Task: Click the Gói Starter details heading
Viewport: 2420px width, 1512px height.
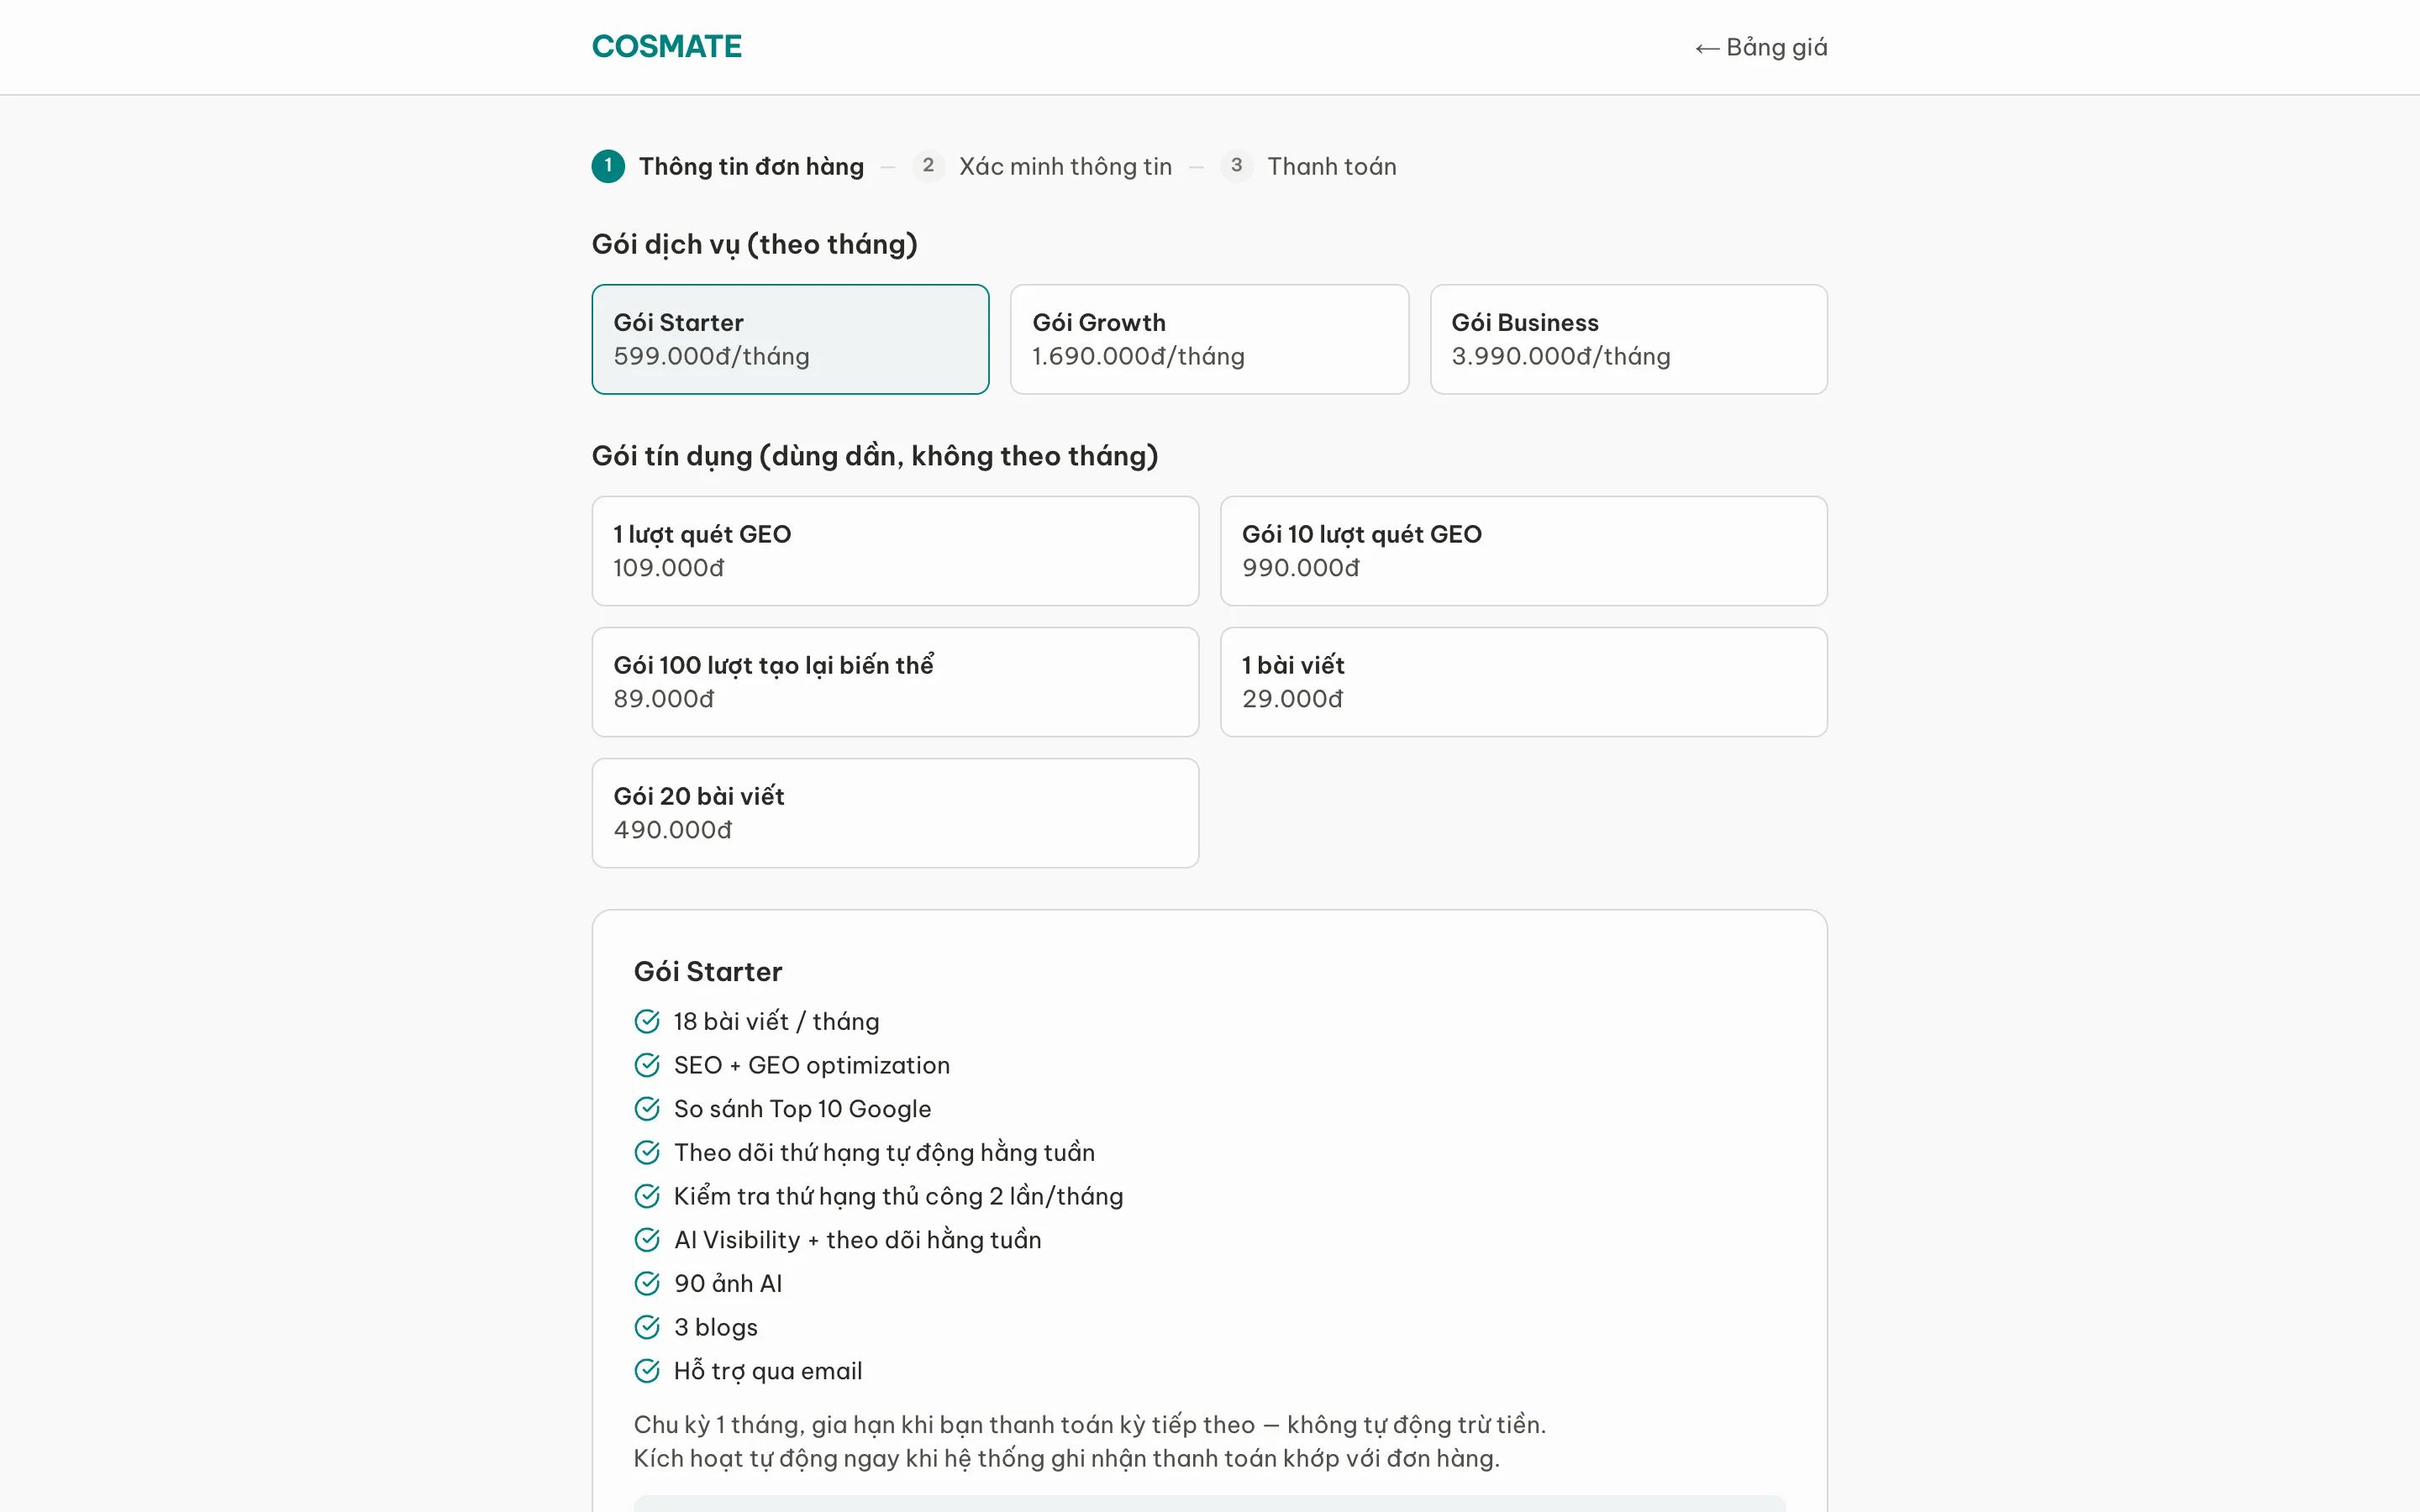Action: point(708,972)
